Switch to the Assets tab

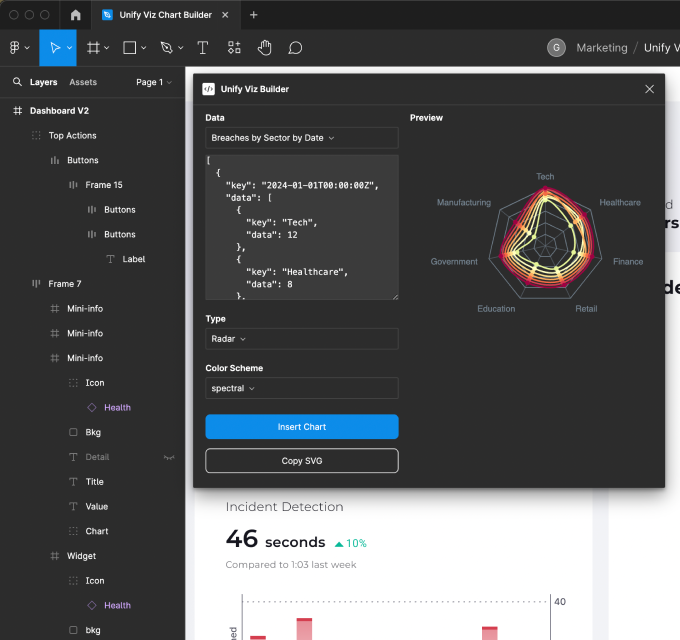[83, 82]
